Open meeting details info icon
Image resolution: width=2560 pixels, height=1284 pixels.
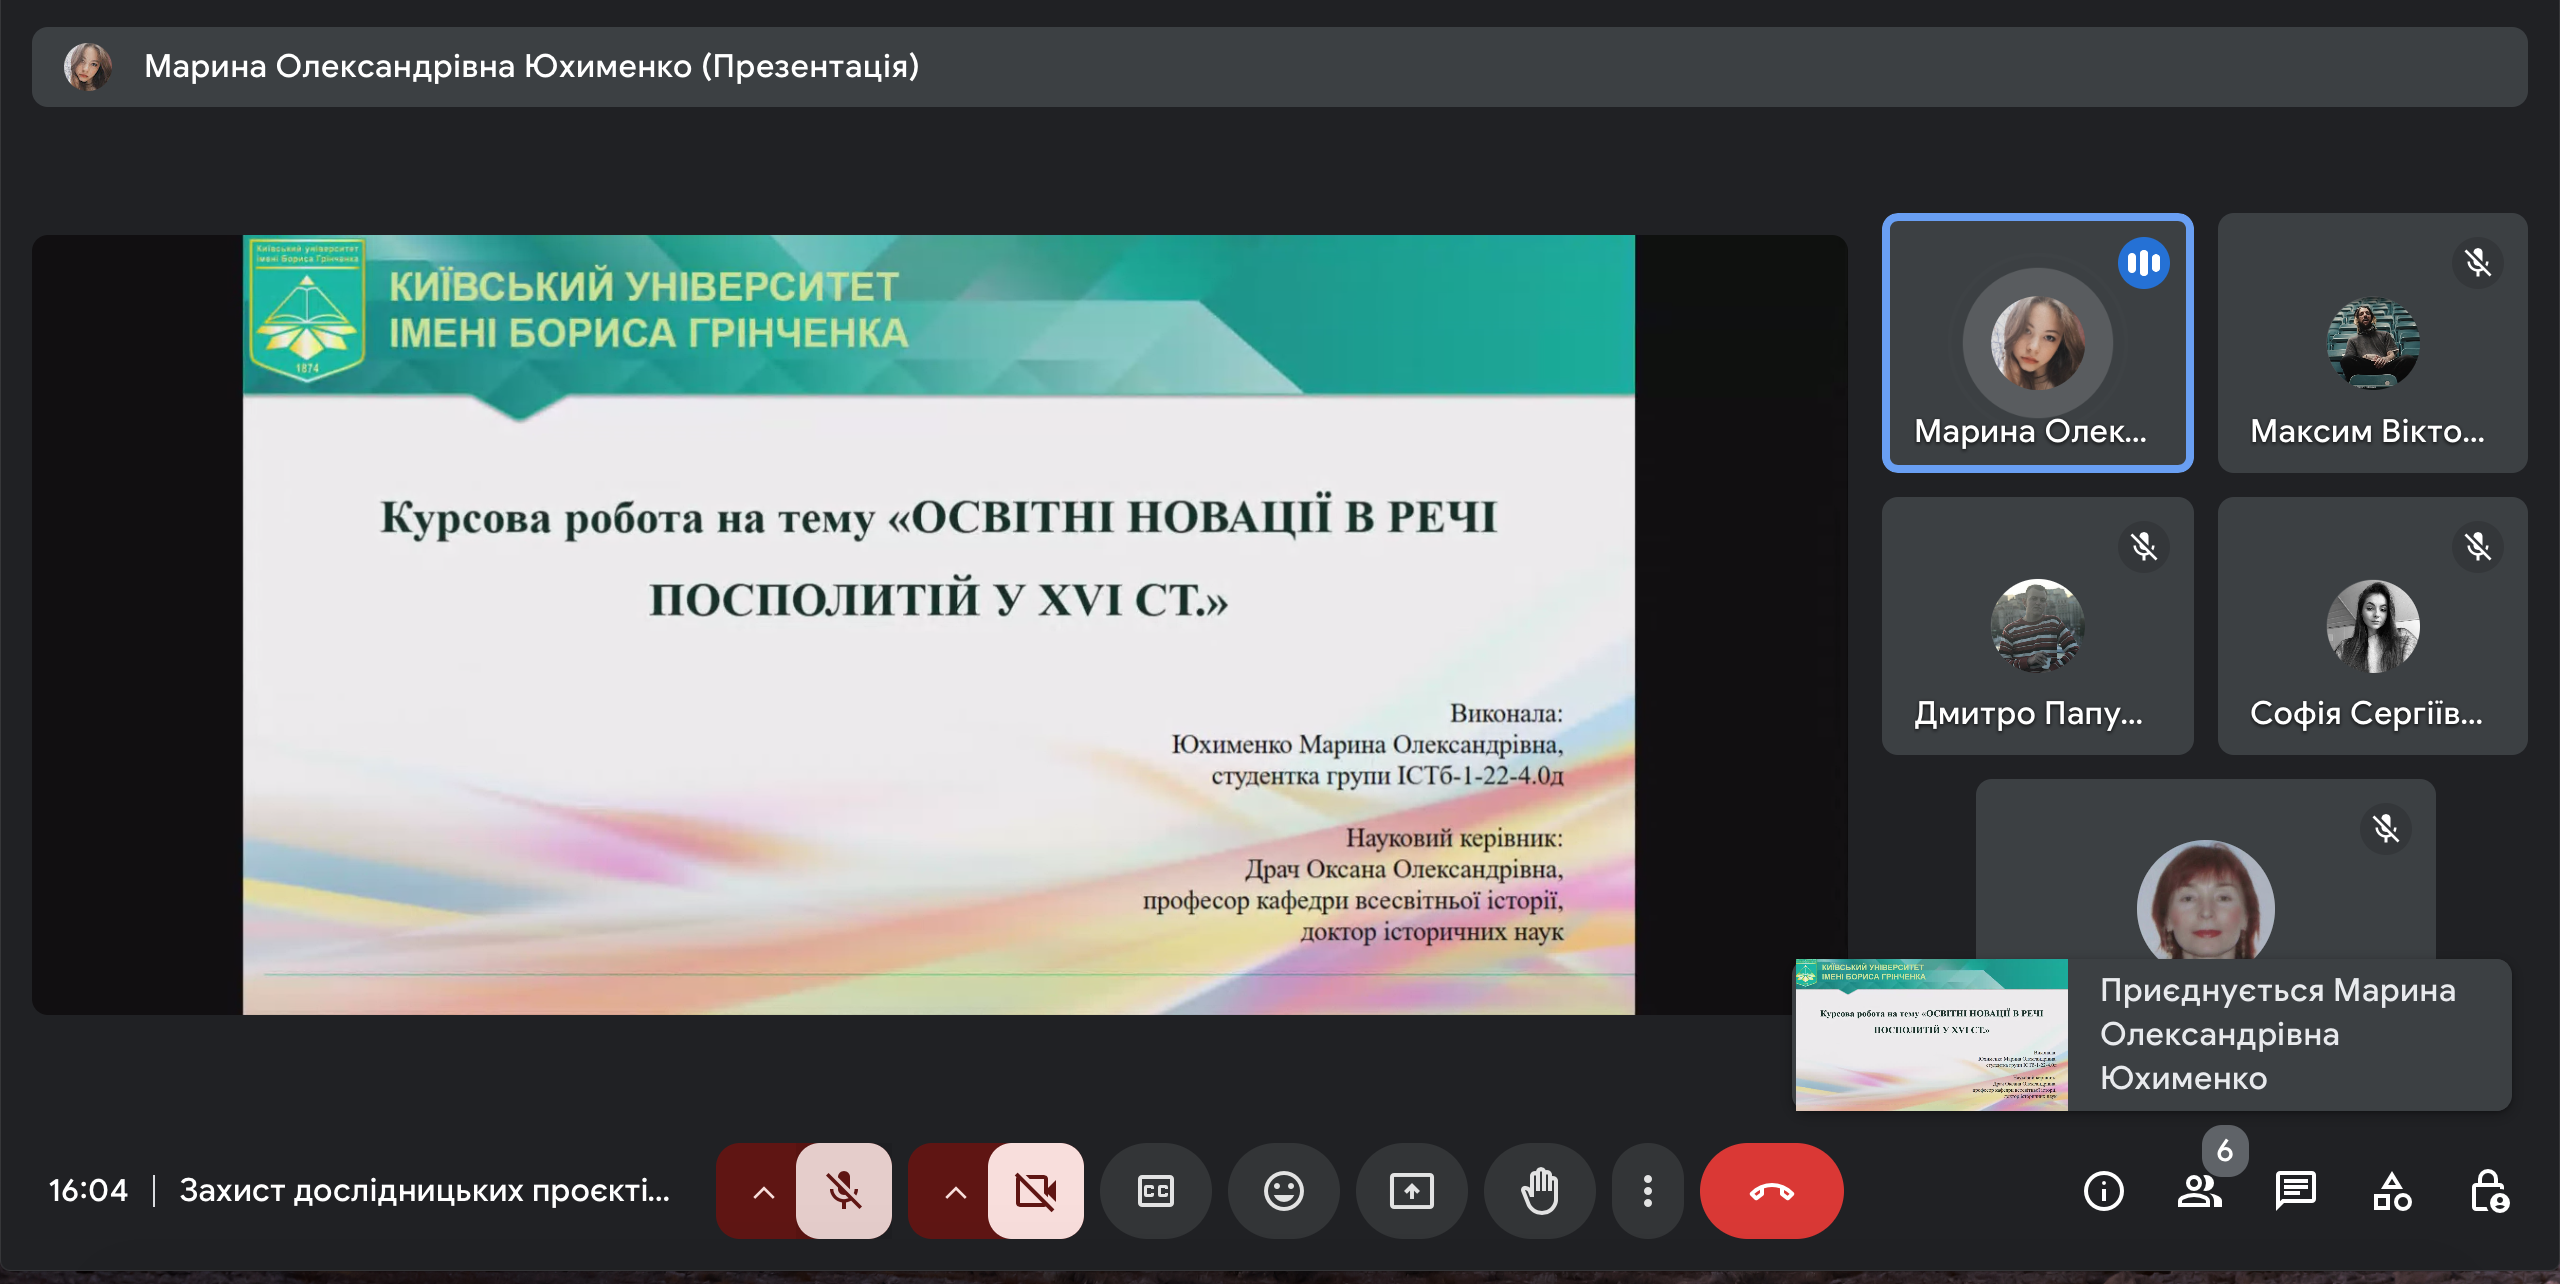click(x=2103, y=1191)
